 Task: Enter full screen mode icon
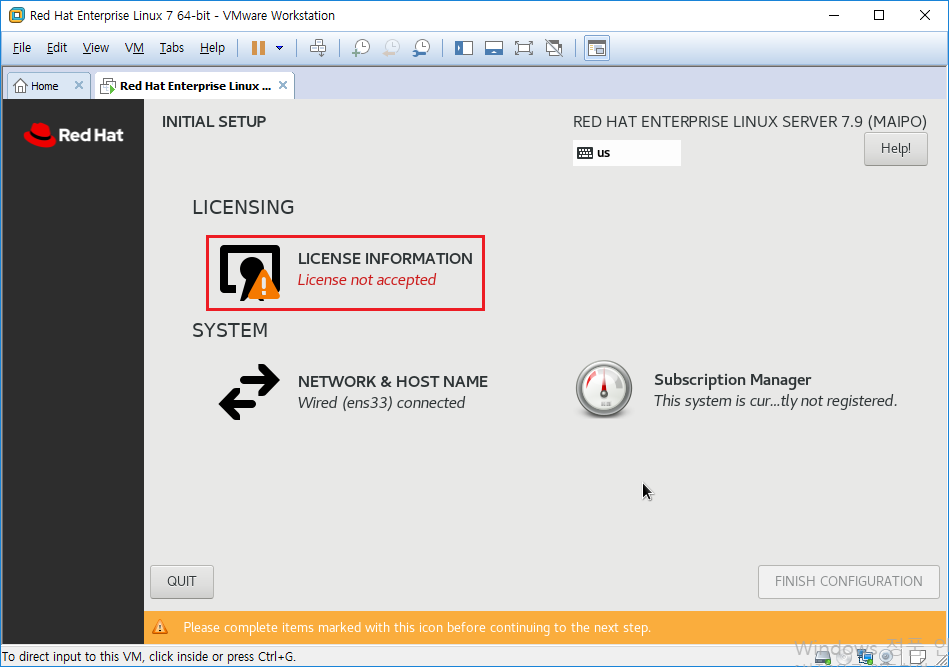pos(524,48)
